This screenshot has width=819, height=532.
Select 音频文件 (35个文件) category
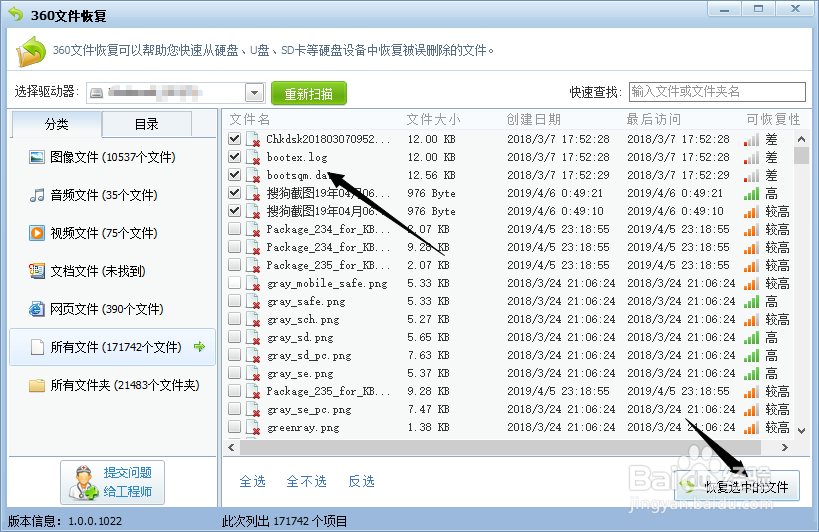pyautogui.click(x=113, y=195)
